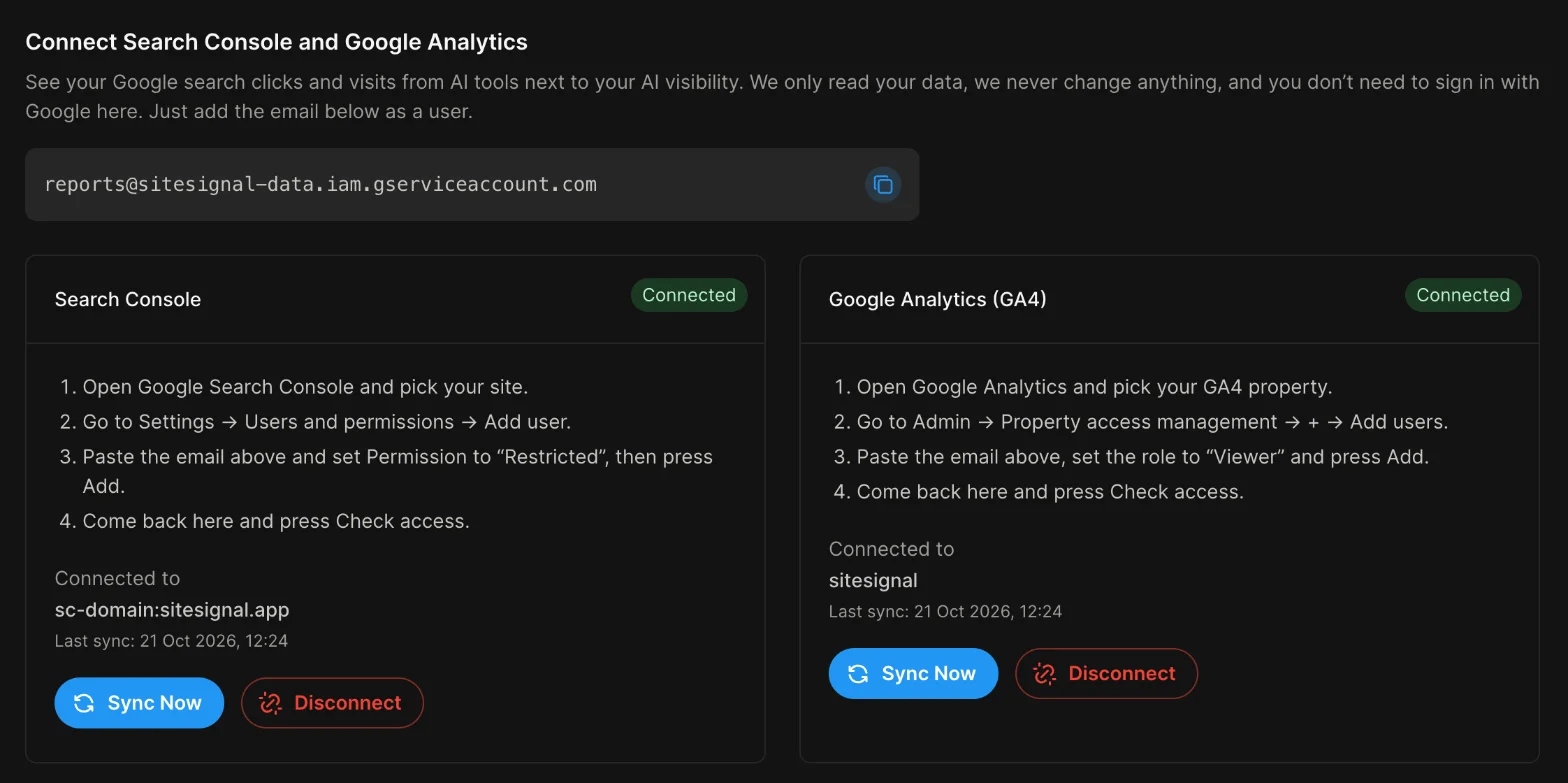Click Last sync text in Search Console card

click(171, 641)
